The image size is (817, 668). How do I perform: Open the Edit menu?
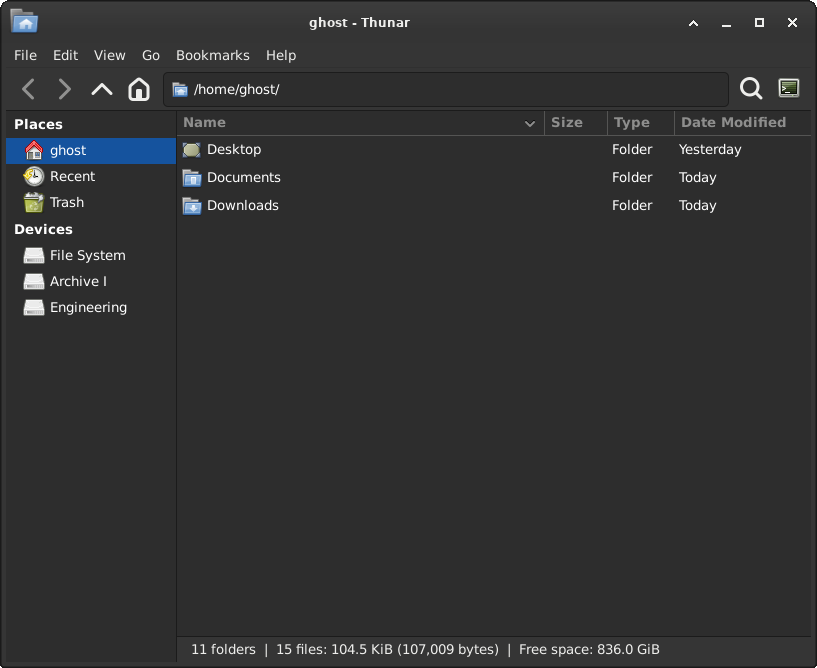click(x=65, y=55)
